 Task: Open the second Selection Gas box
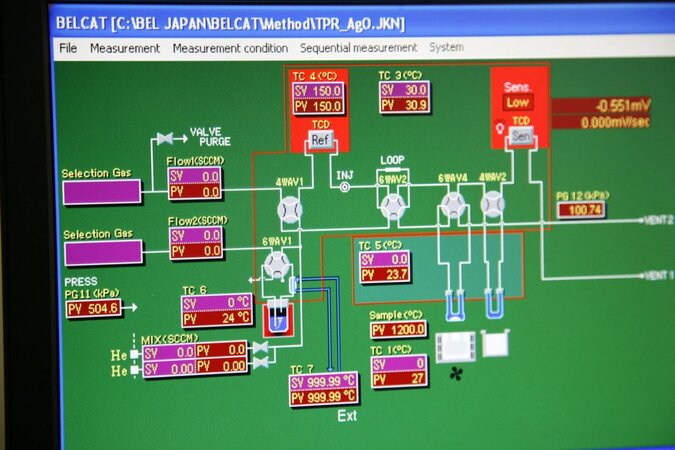[x=102, y=252]
